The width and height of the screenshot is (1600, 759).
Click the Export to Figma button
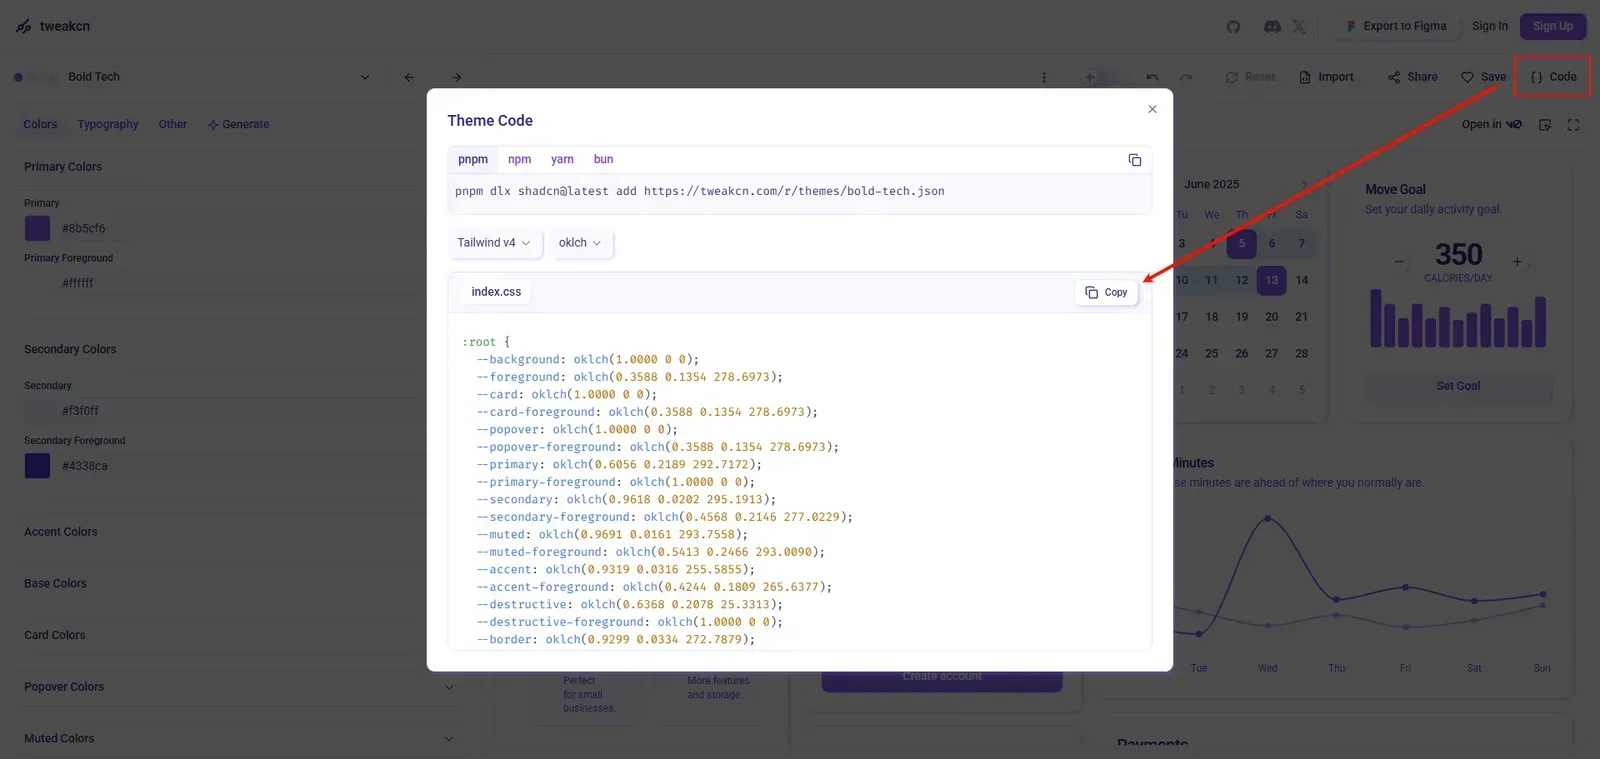pos(1396,27)
